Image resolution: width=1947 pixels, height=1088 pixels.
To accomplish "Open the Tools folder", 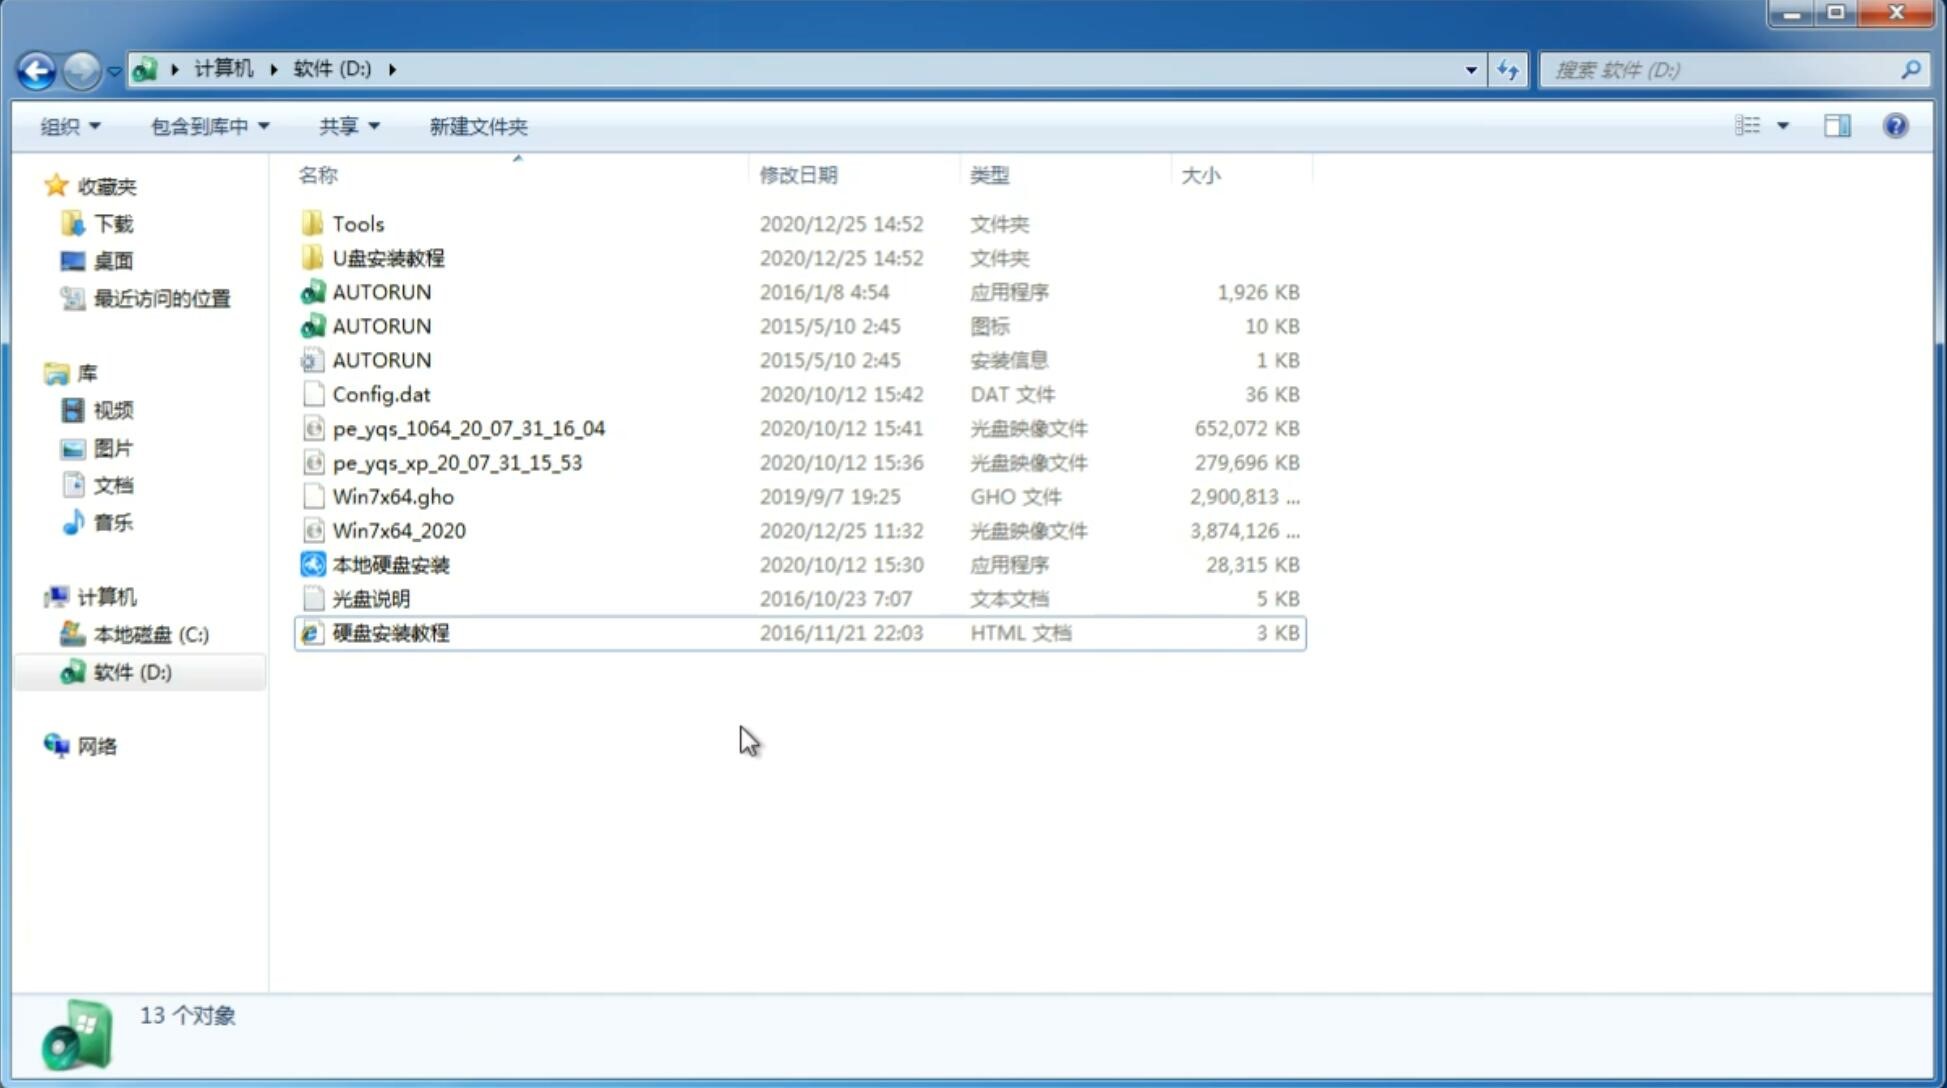I will click(x=357, y=223).
